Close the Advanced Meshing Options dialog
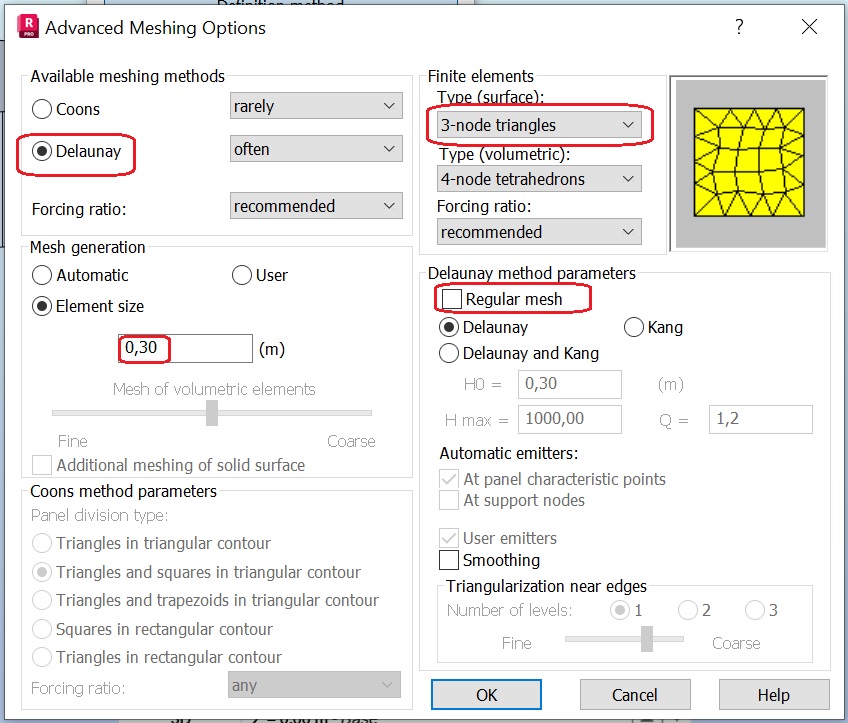The width and height of the screenshot is (848, 723). pos(809,26)
